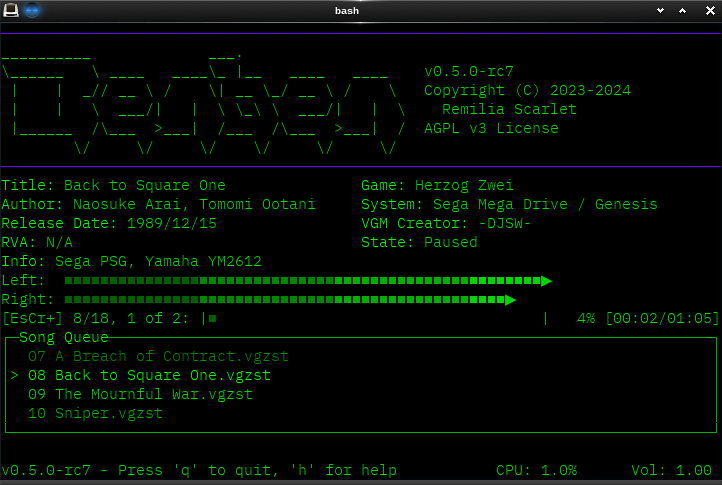Viewport: 722px width, 485px height.
Task: Click the ASCII art logo banner
Action: point(204,103)
